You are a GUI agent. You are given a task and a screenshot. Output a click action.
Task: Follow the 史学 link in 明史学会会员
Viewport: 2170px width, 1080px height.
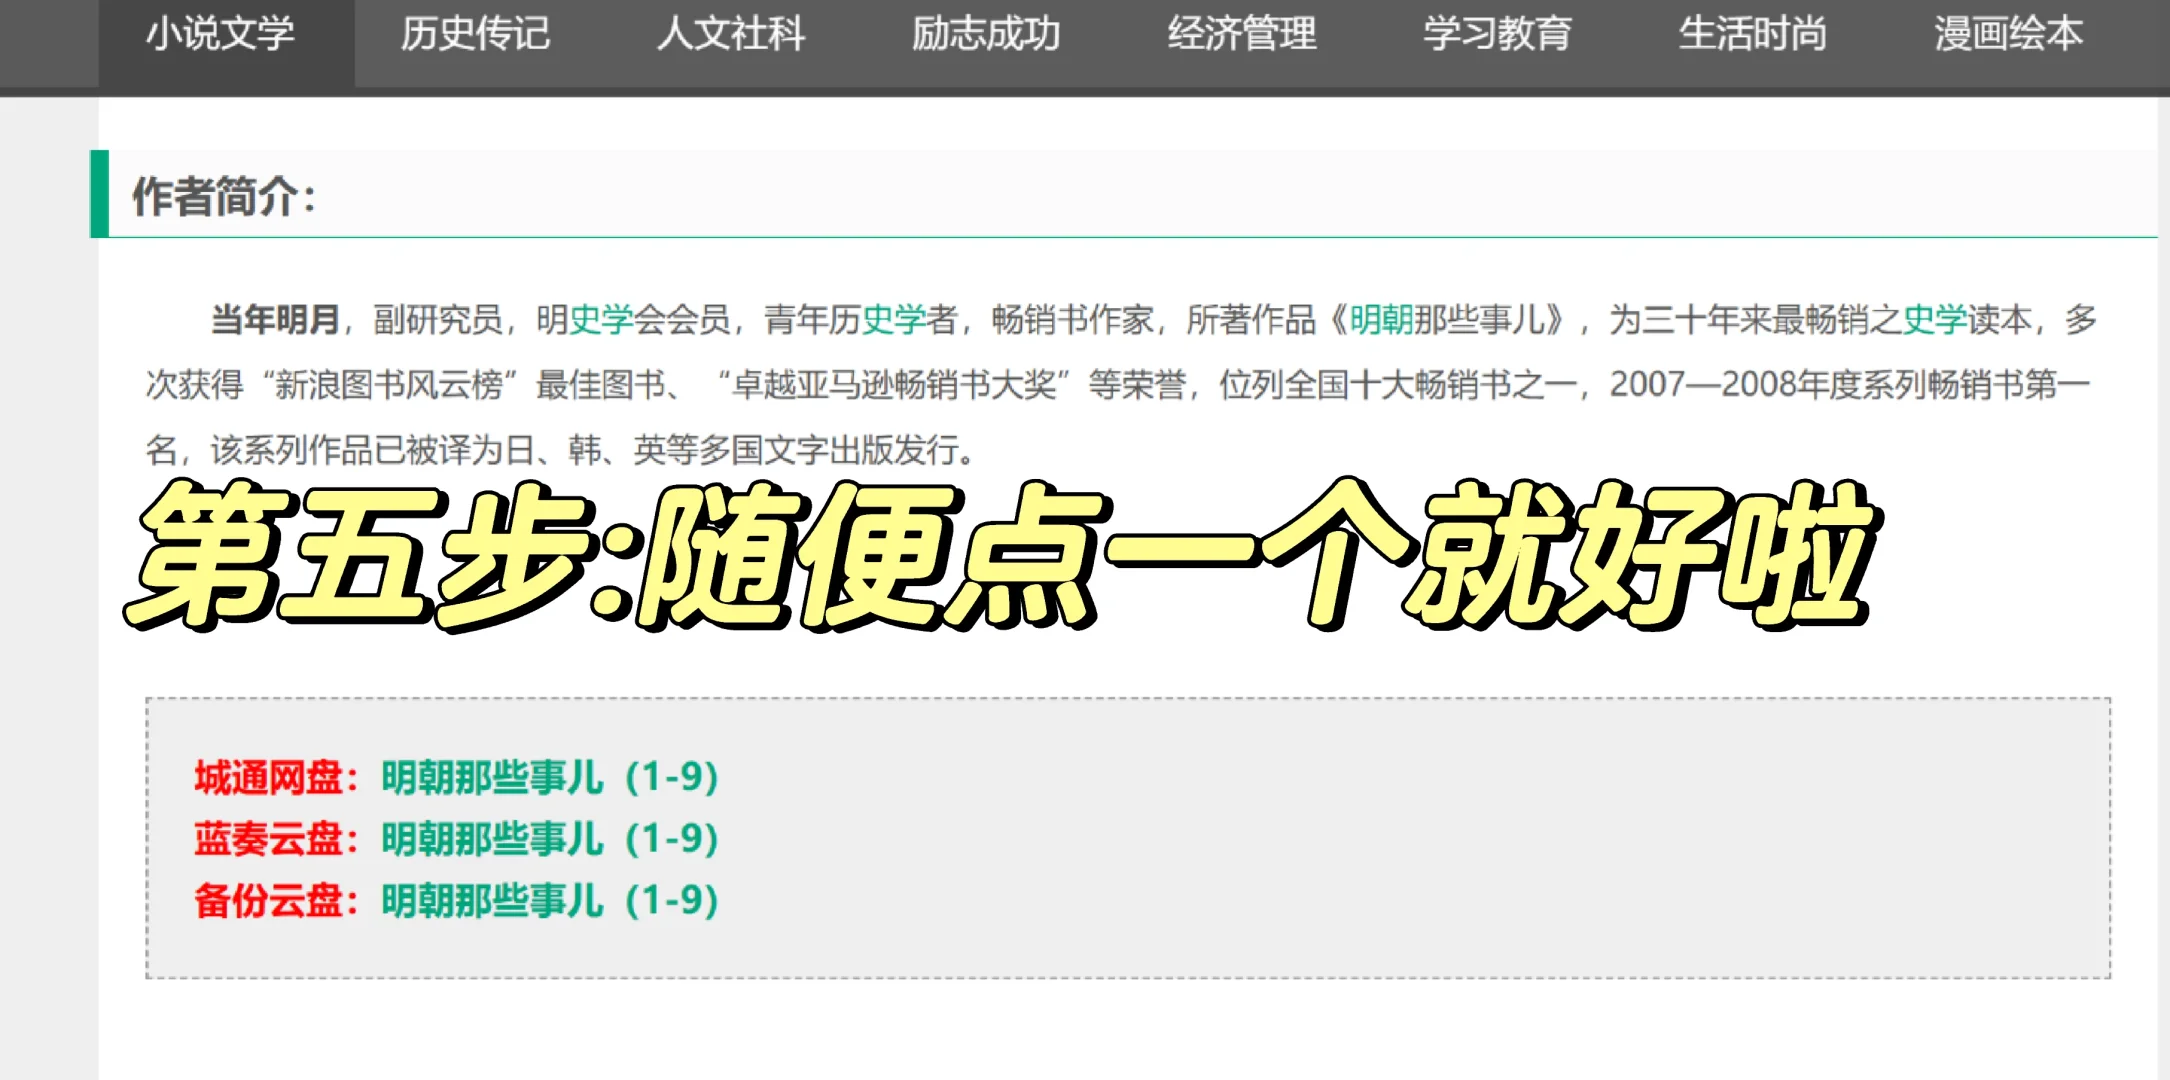(x=602, y=320)
